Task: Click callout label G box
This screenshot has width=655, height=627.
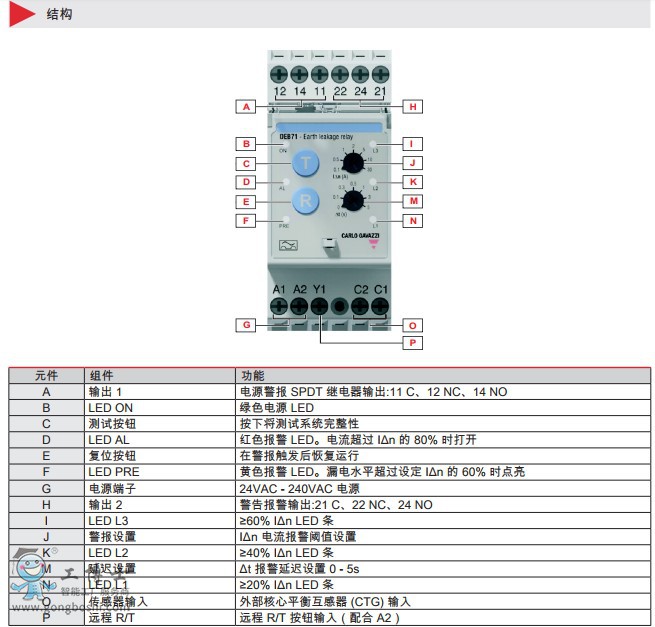Action: click(x=244, y=324)
